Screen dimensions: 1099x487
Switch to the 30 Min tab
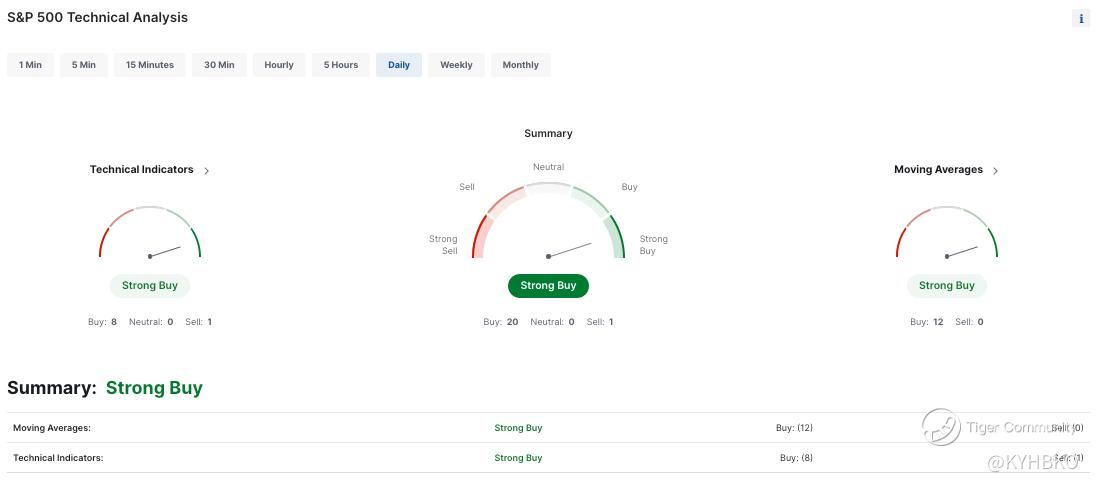(x=219, y=64)
